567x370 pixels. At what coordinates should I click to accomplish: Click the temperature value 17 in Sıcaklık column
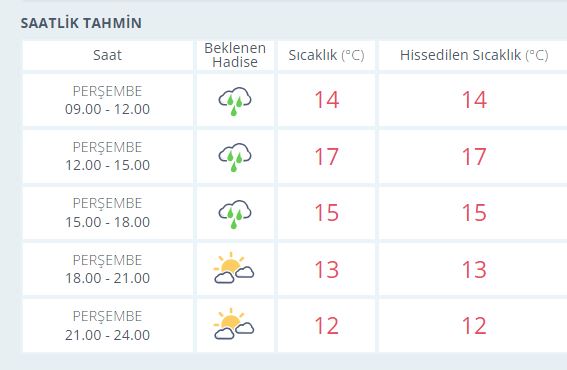click(x=327, y=157)
